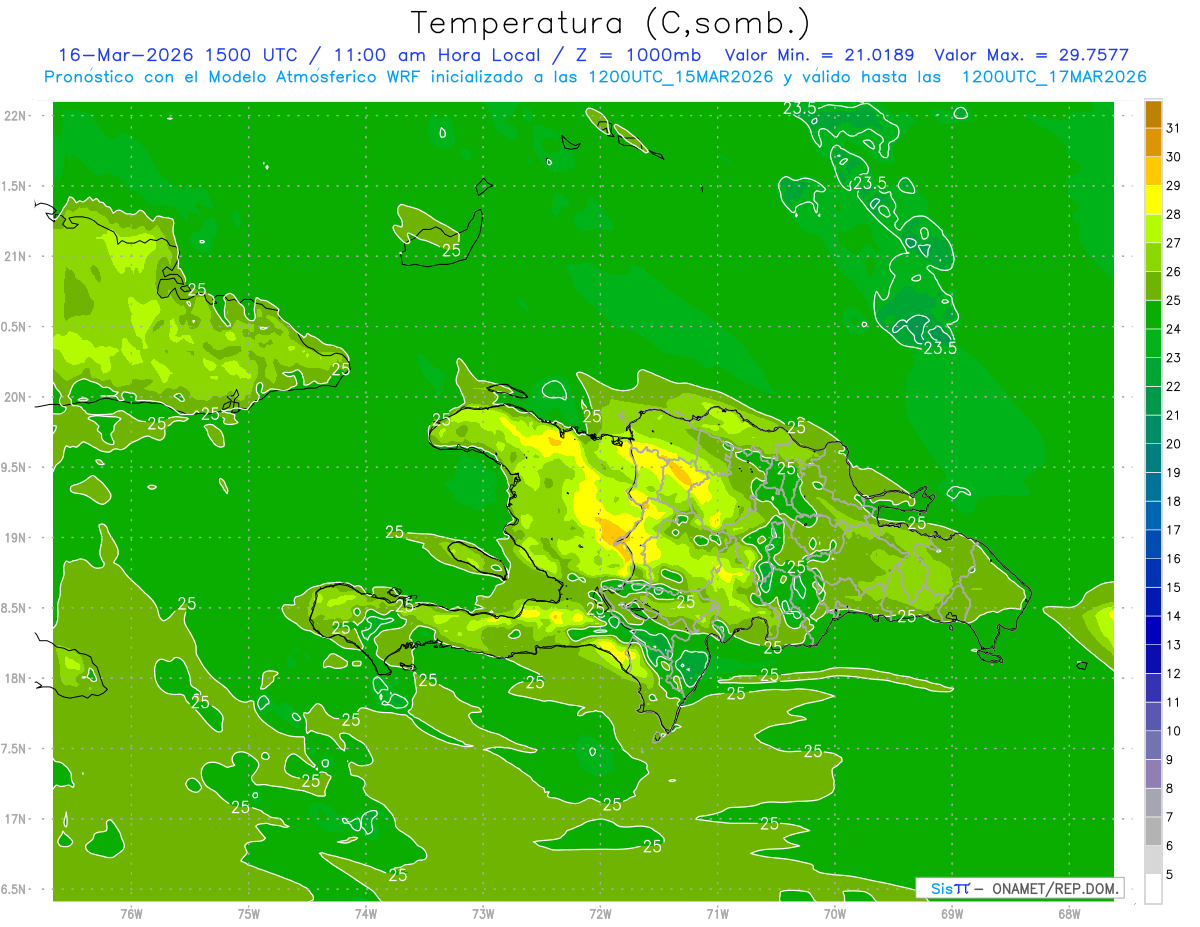Pick the purple legend swatch between 9 and 10
This screenshot has height=927, width=1200.
click(x=1153, y=745)
